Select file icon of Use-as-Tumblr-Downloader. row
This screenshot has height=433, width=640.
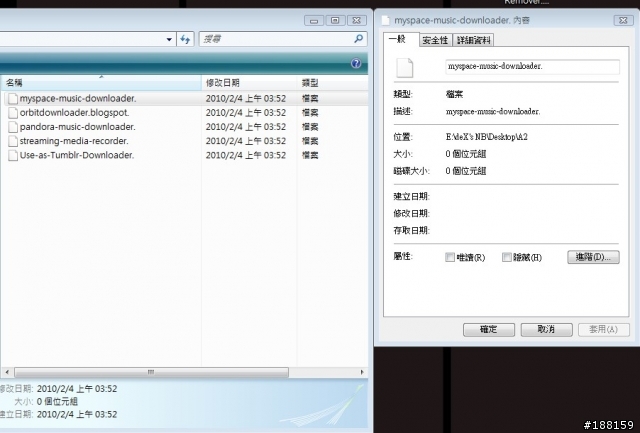point(13,155)
